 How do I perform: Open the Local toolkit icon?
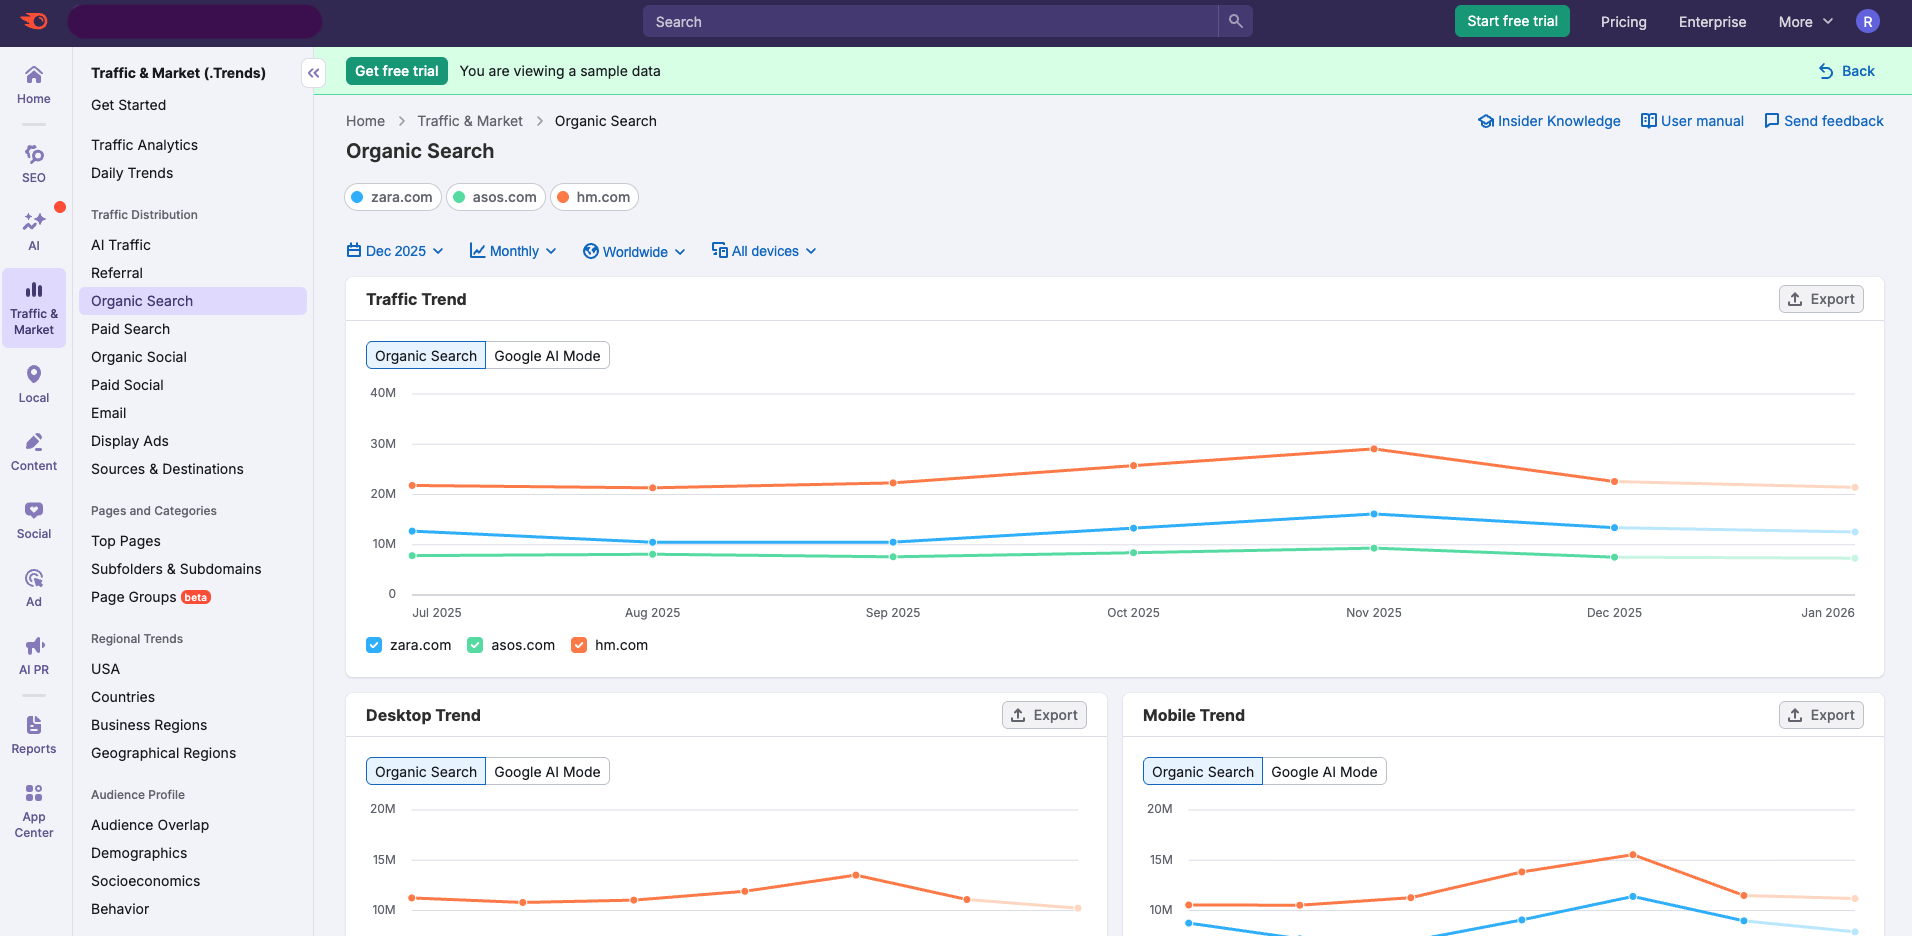(34, 384)
